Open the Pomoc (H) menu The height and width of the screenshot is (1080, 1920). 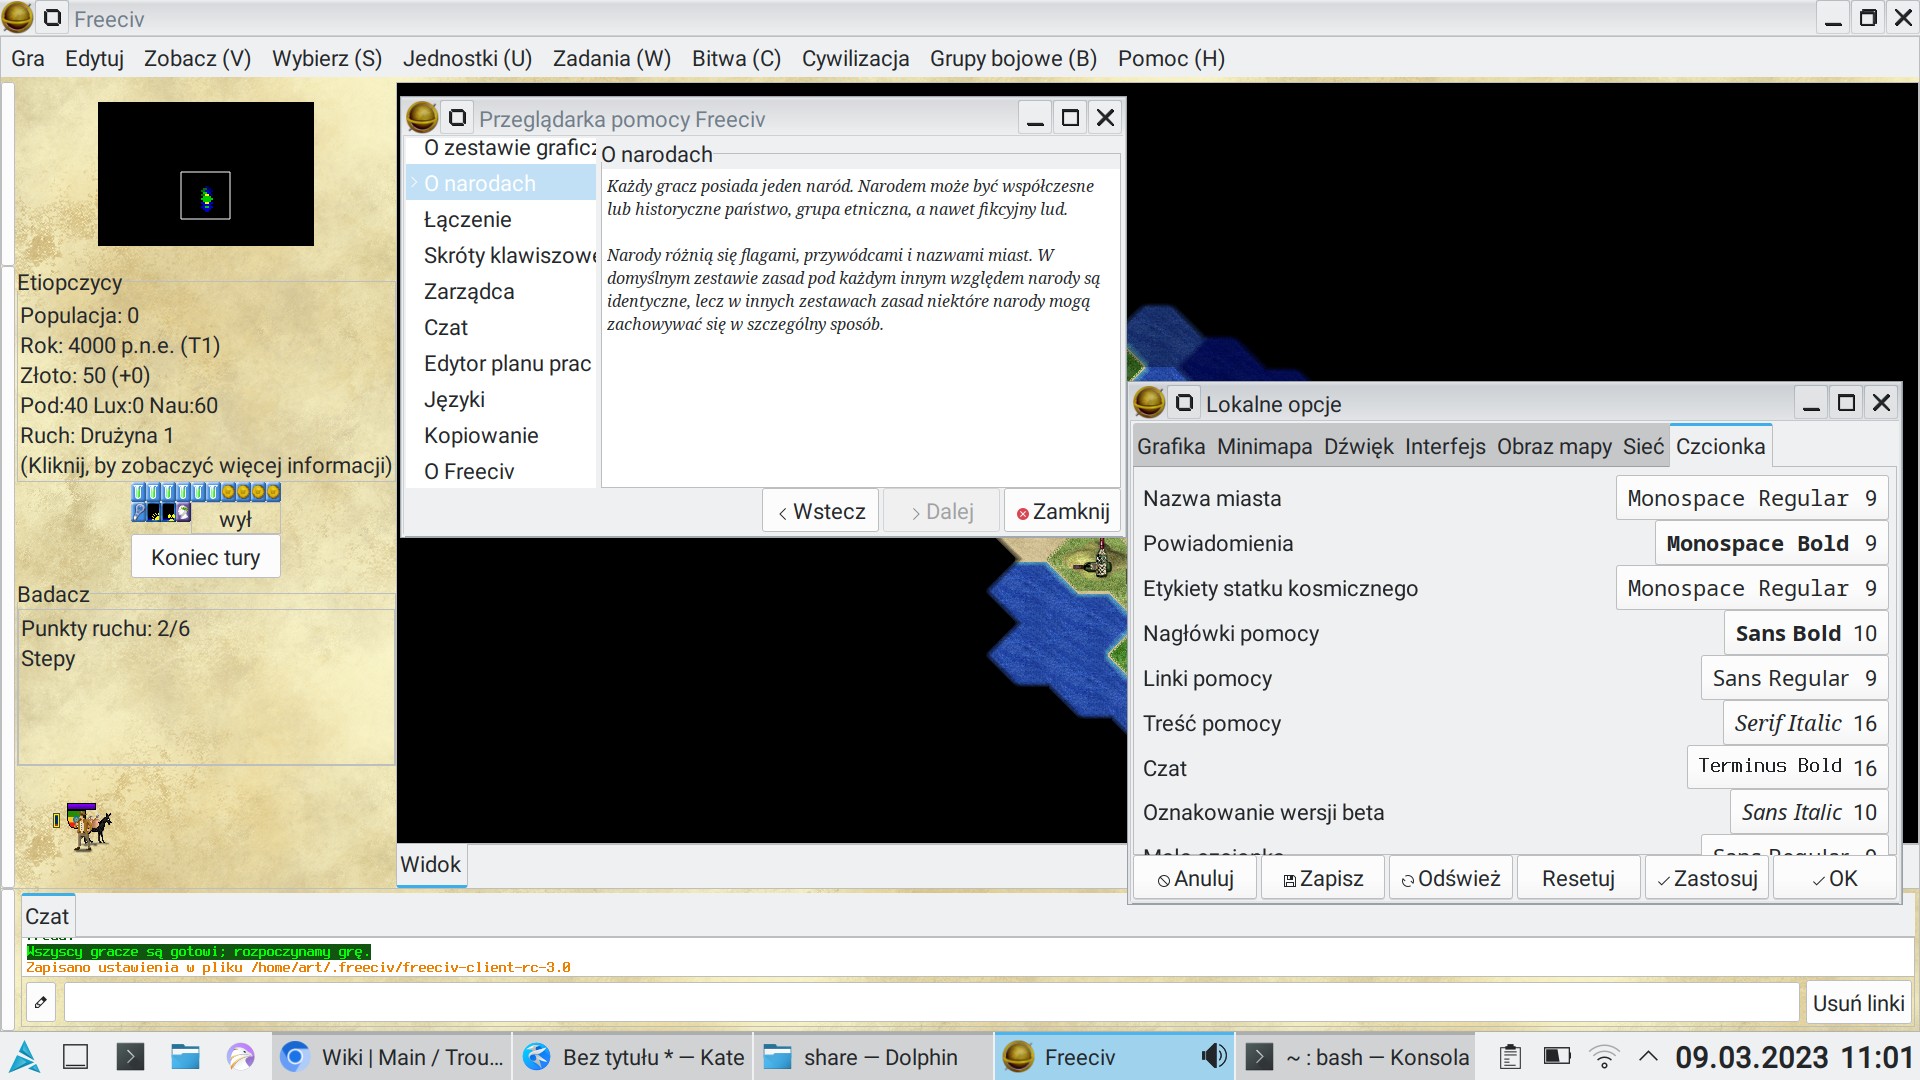point(1172,58)
